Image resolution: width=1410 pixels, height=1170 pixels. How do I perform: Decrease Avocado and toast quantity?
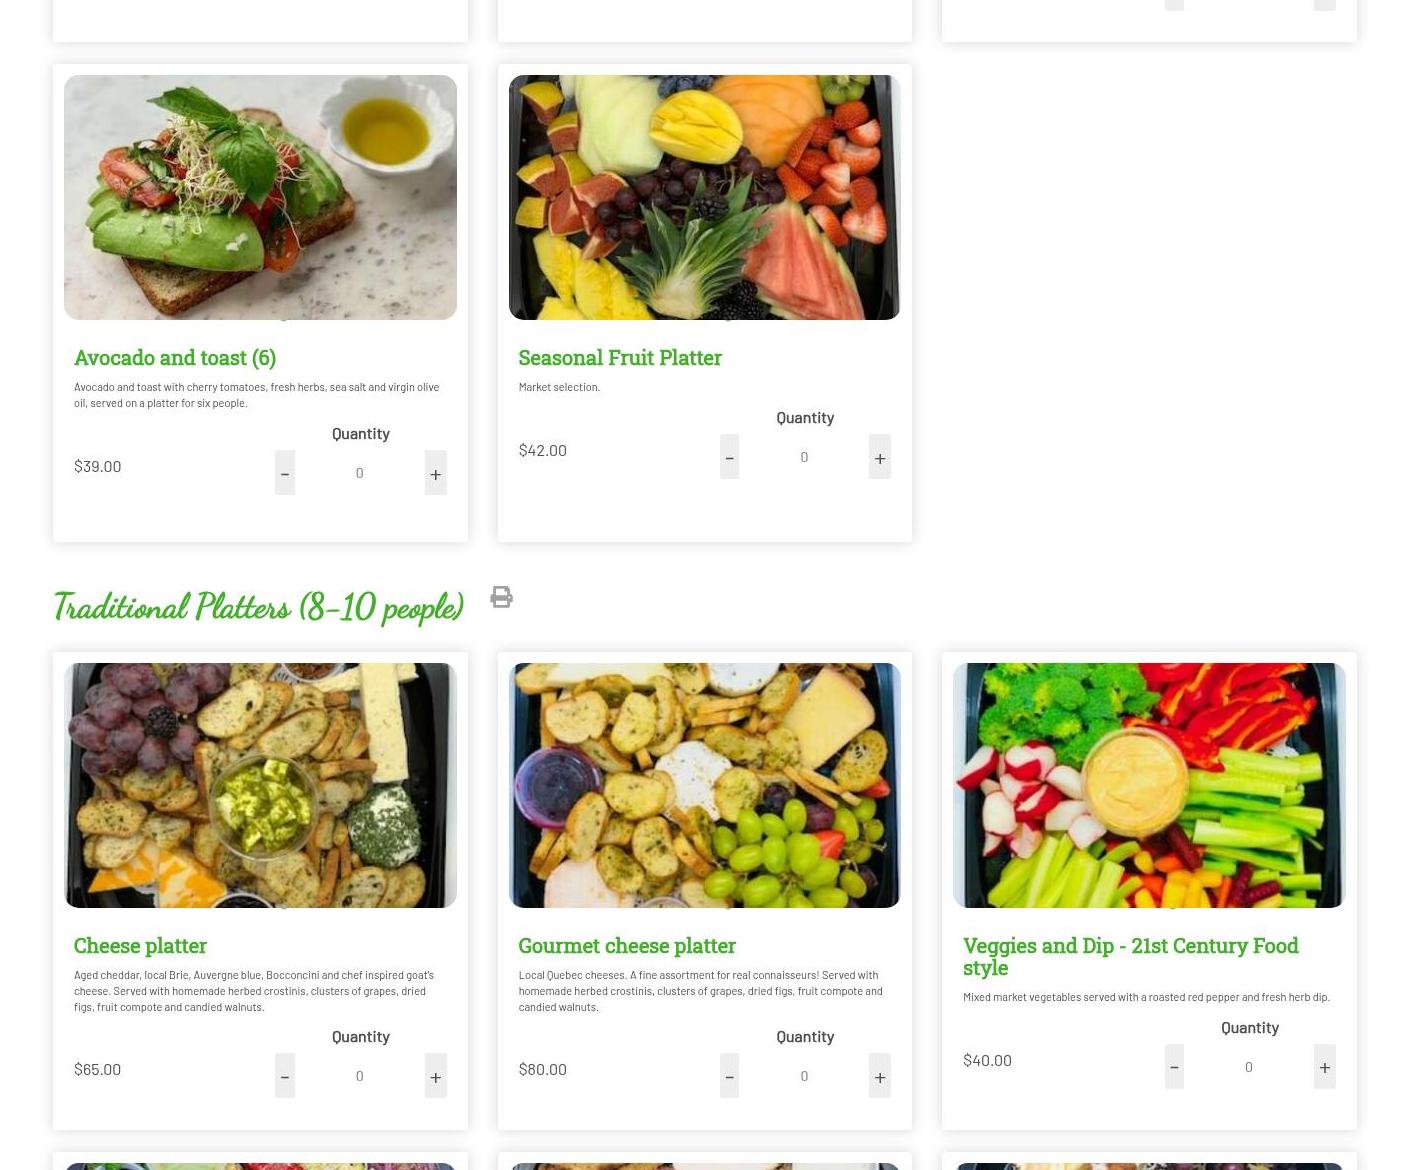click(x=285, y=472)
